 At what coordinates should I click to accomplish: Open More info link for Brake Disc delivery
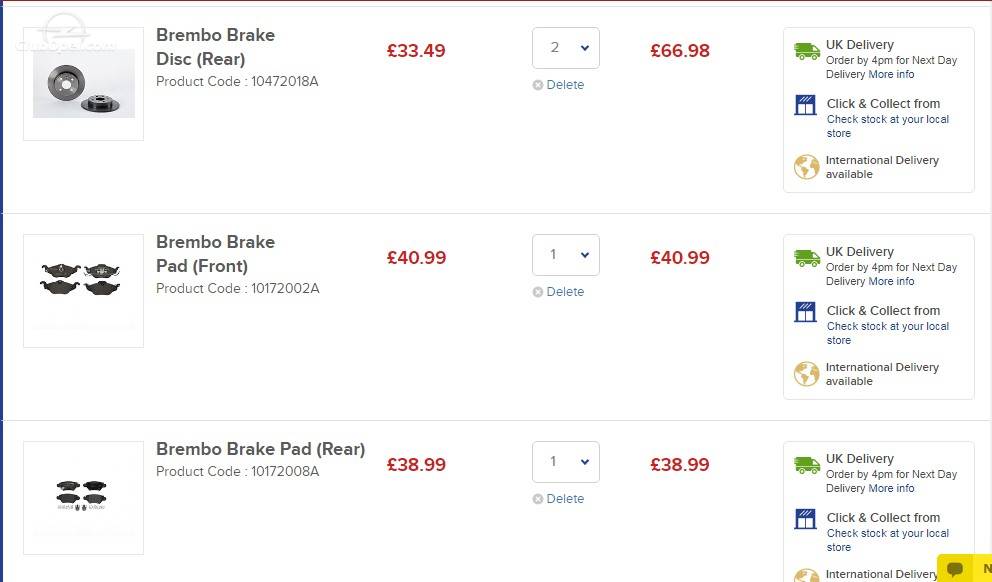[891, 74]
